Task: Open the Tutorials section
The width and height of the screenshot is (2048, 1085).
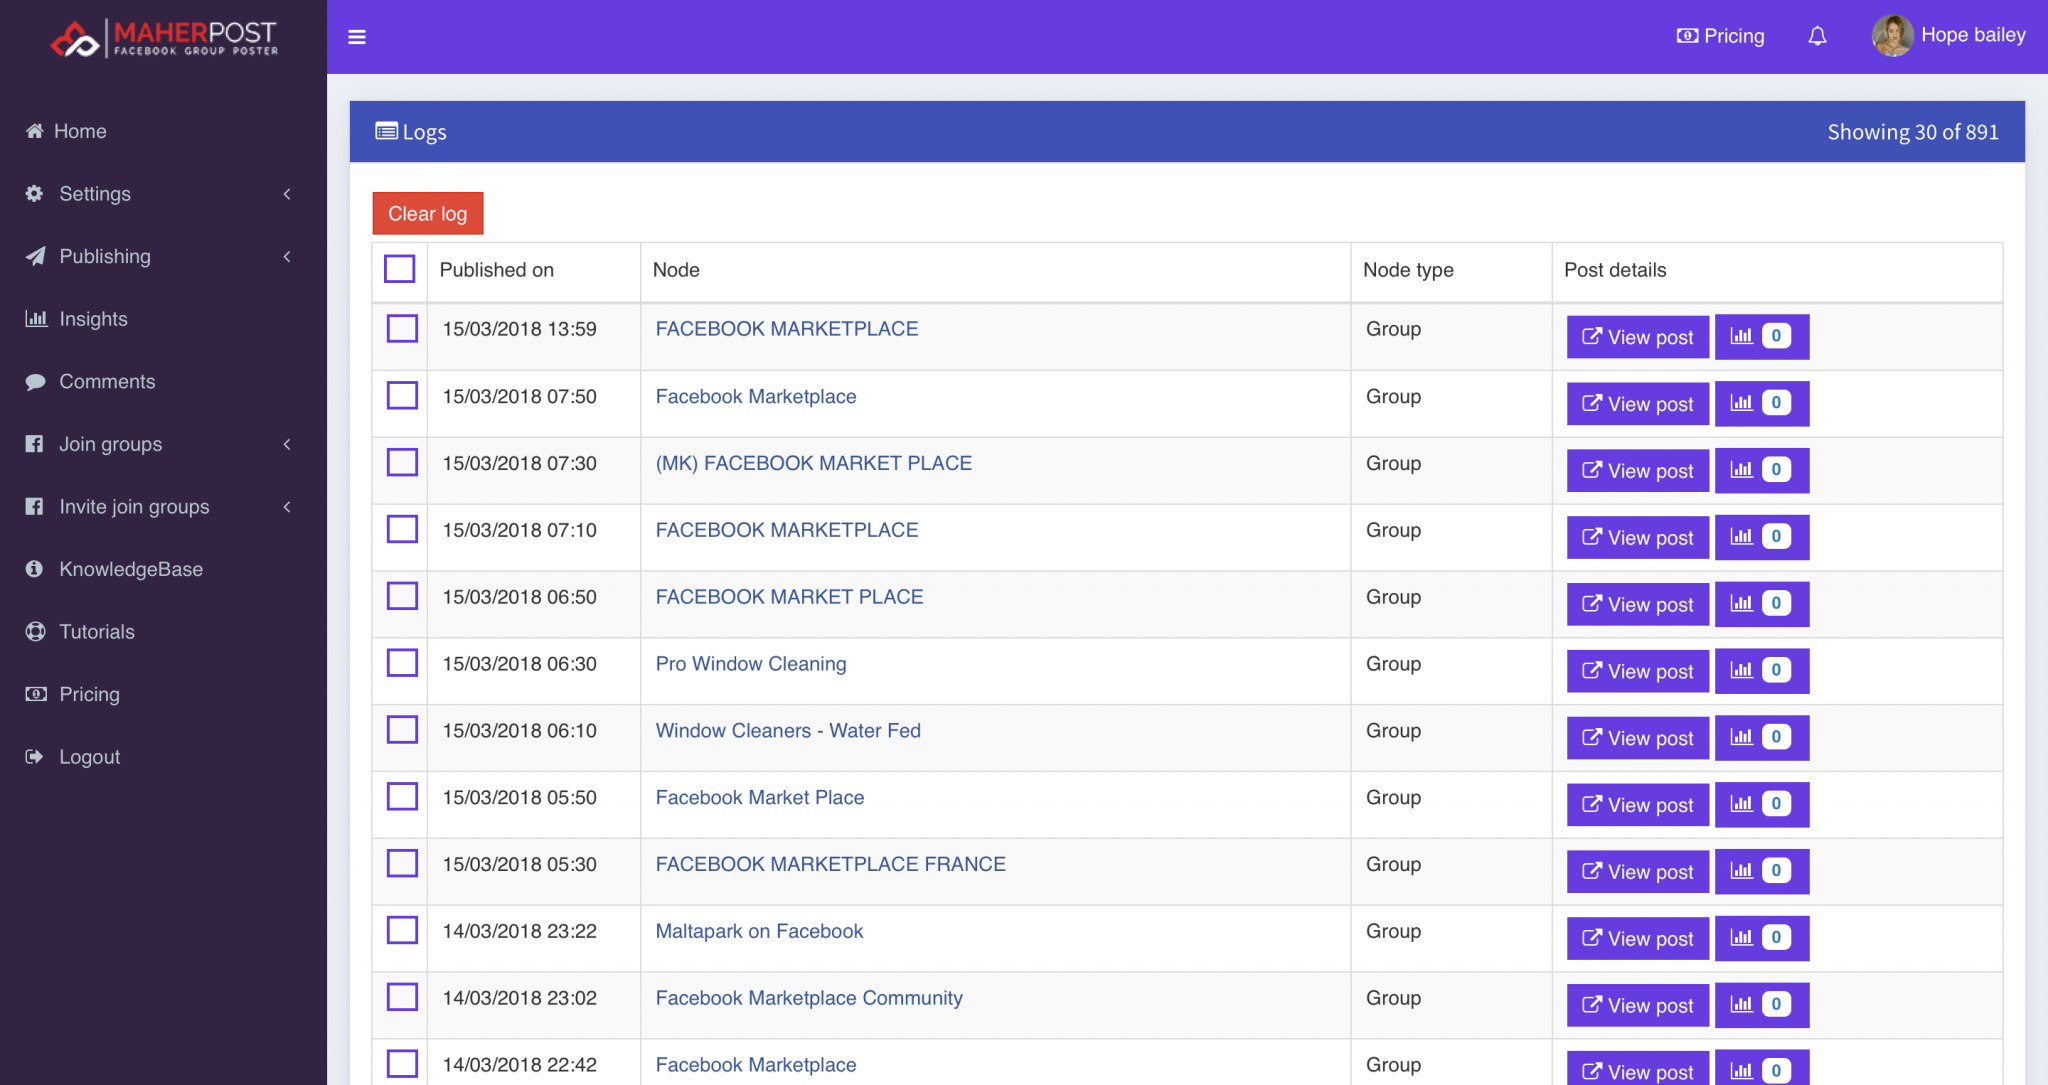Action: (x=96, y=631)
